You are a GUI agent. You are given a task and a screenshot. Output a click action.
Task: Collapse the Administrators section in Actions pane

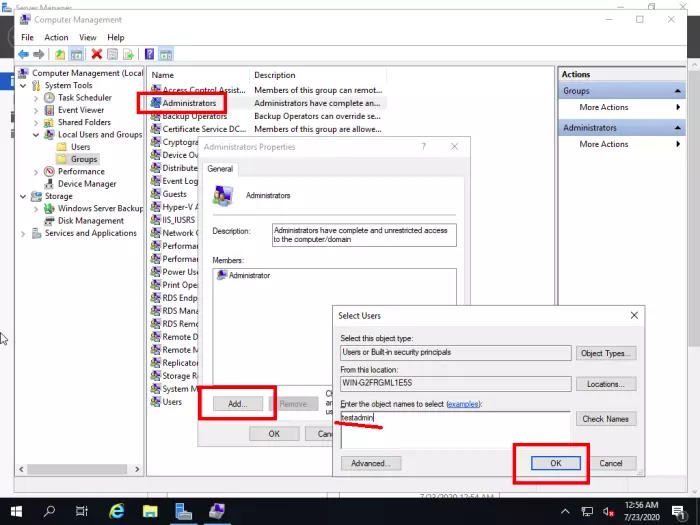(x=677, y=128)
